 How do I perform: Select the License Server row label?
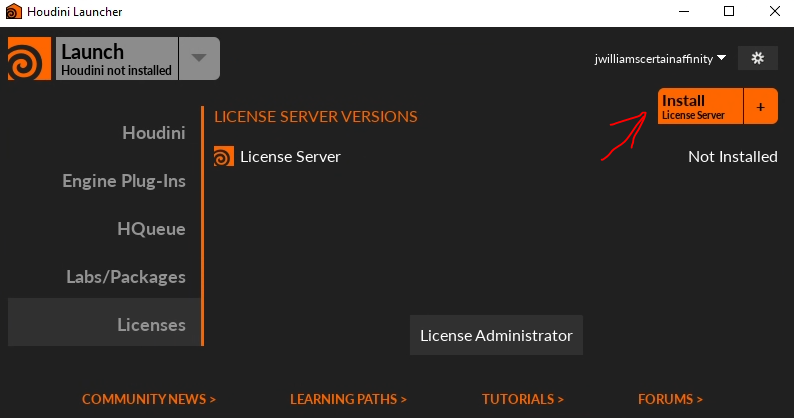pyautogui.click(x=290, y=157)
